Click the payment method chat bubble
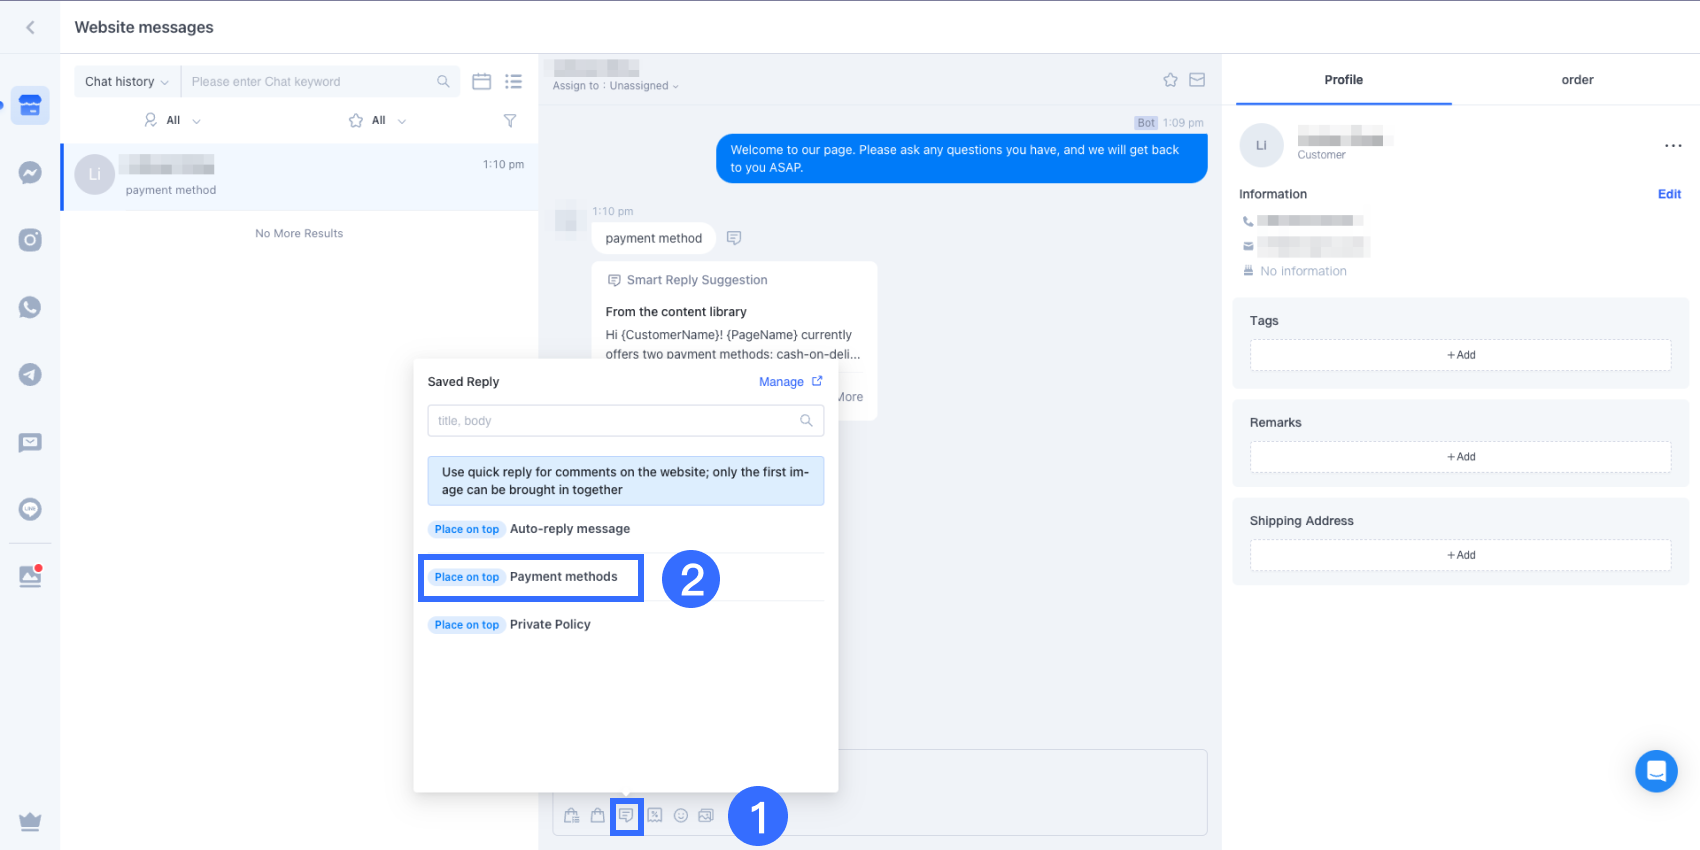 (x=654, y=238)
